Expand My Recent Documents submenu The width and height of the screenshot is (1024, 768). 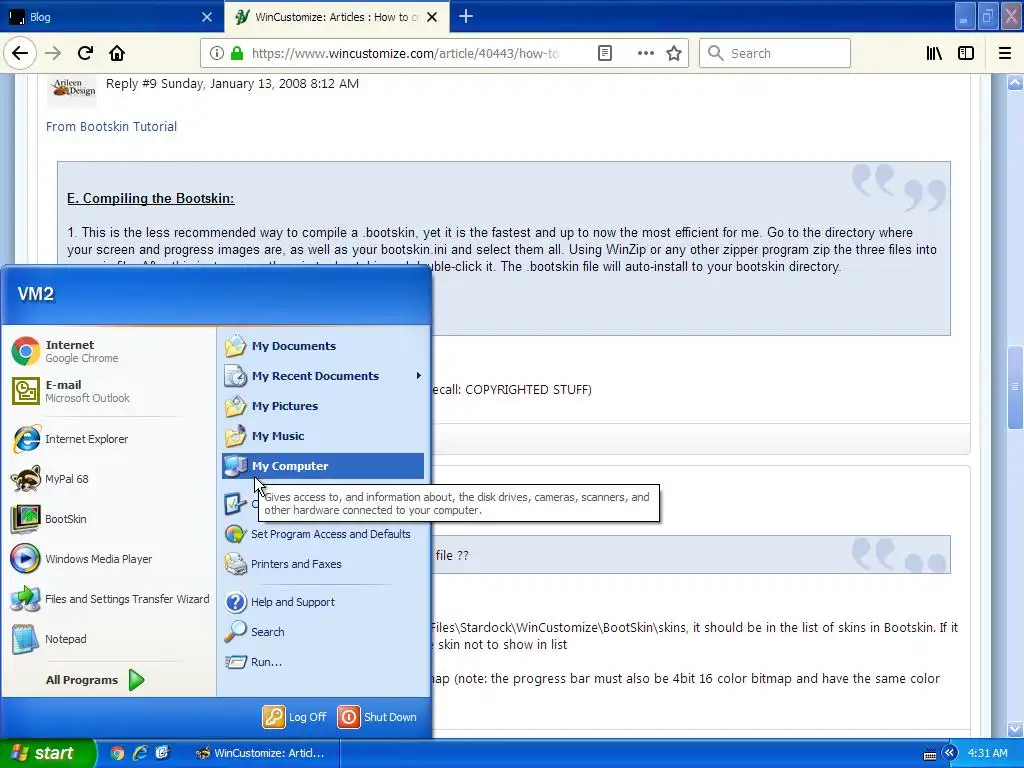click(x=323, y=376)
